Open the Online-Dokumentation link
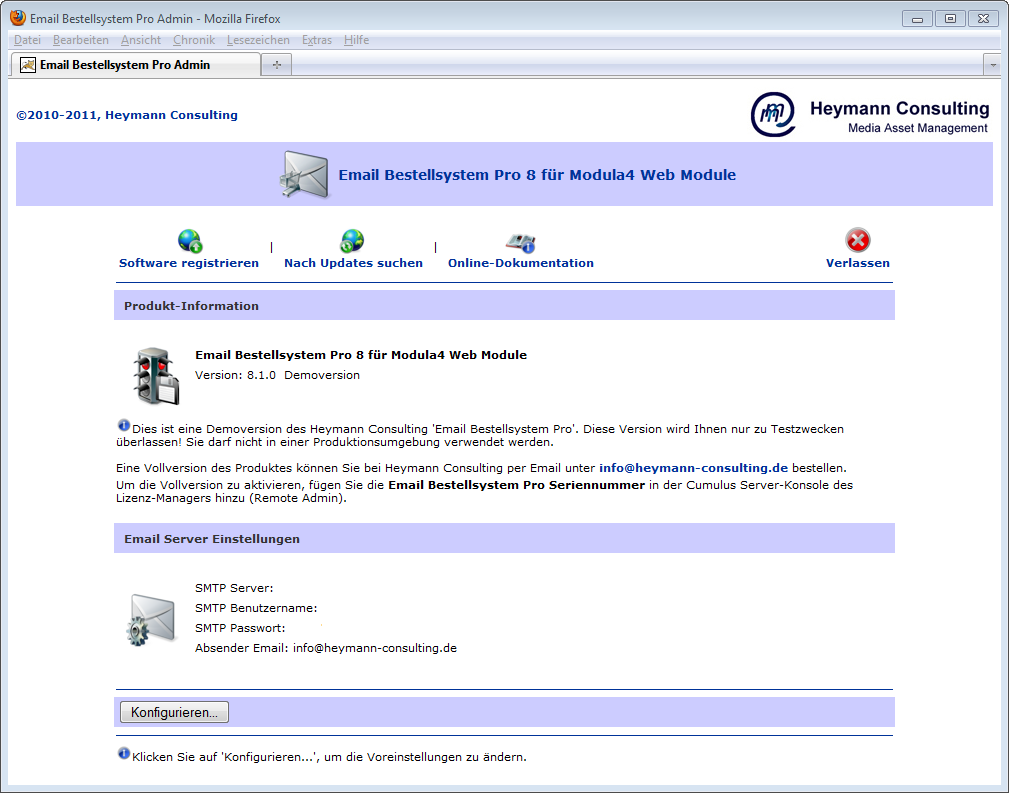Screen dimensions: 1009x793 coord(521,263)
